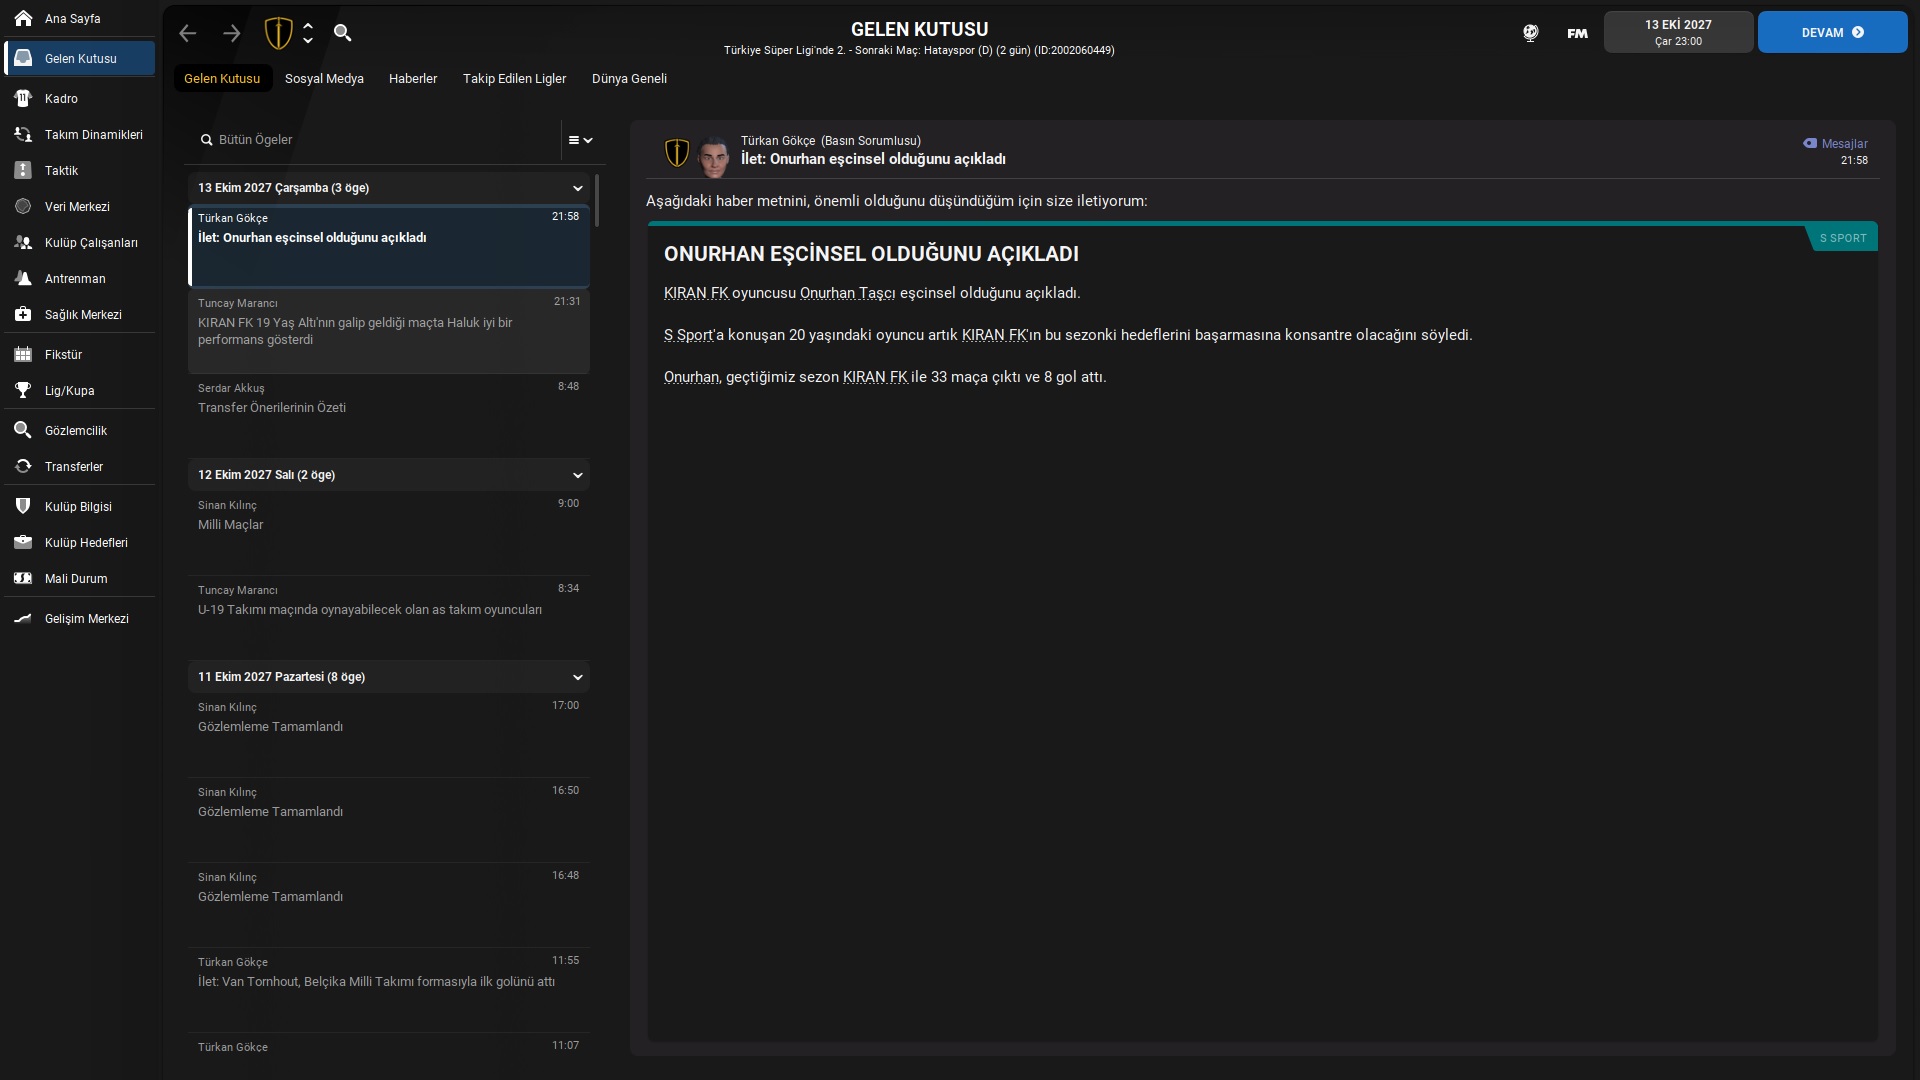Open inbox filter list dropdown
Screen dimensions: 1920x1080
pyautogui.click(x=581, y=140)
